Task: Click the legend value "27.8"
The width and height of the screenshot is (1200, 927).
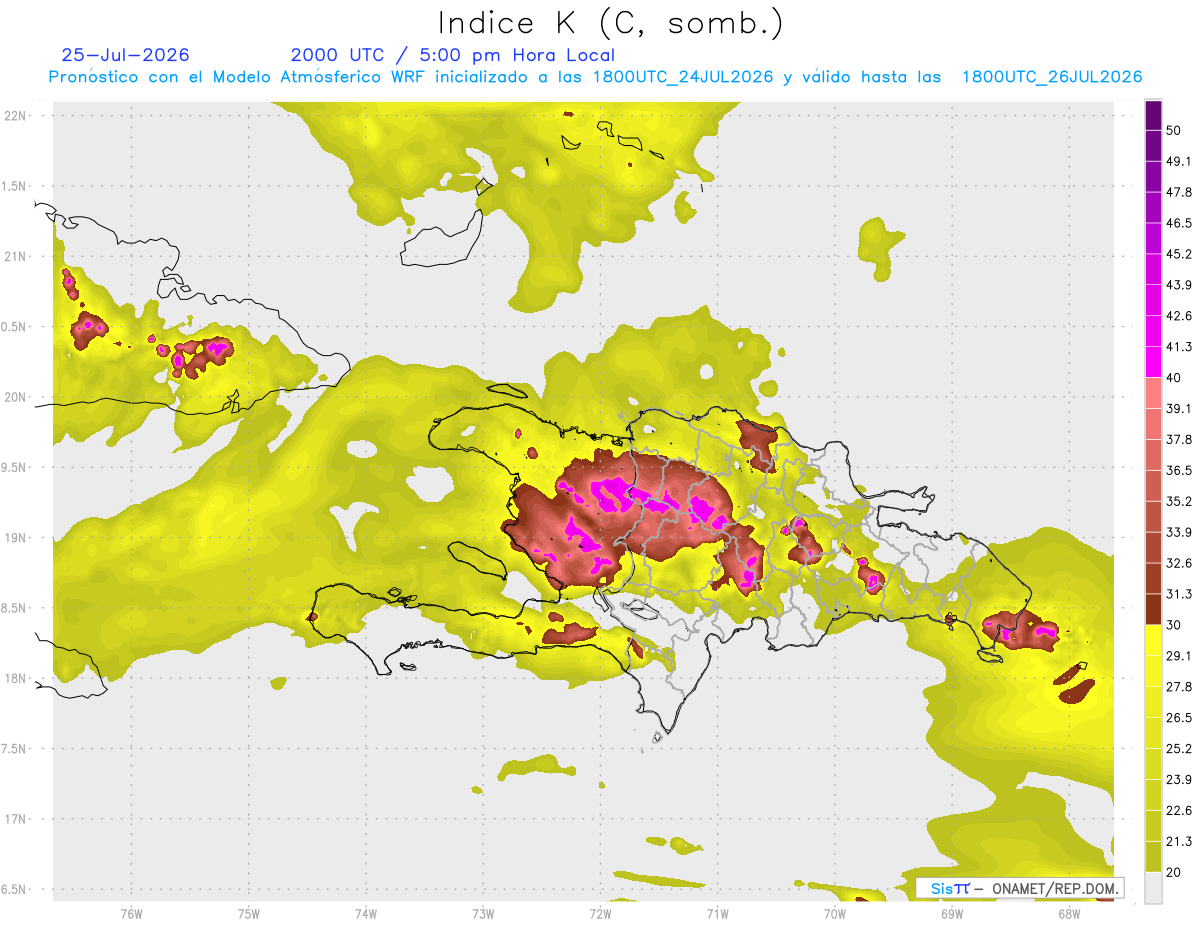Action: tap(1179, 687)
